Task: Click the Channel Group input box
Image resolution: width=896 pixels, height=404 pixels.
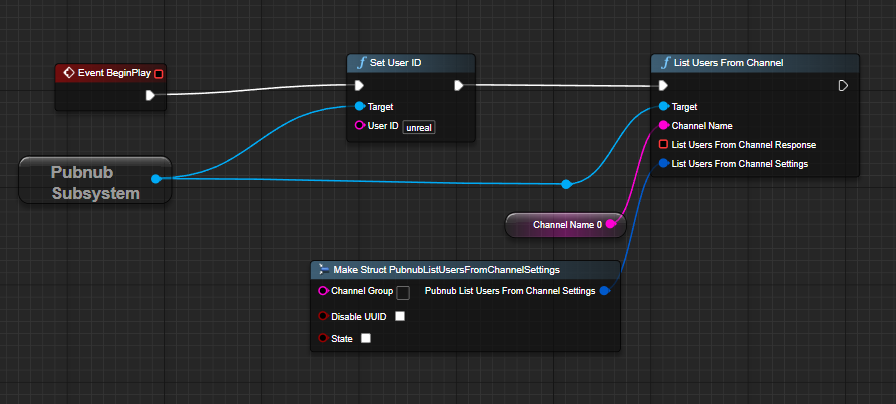Action: (x=403, y=293)
